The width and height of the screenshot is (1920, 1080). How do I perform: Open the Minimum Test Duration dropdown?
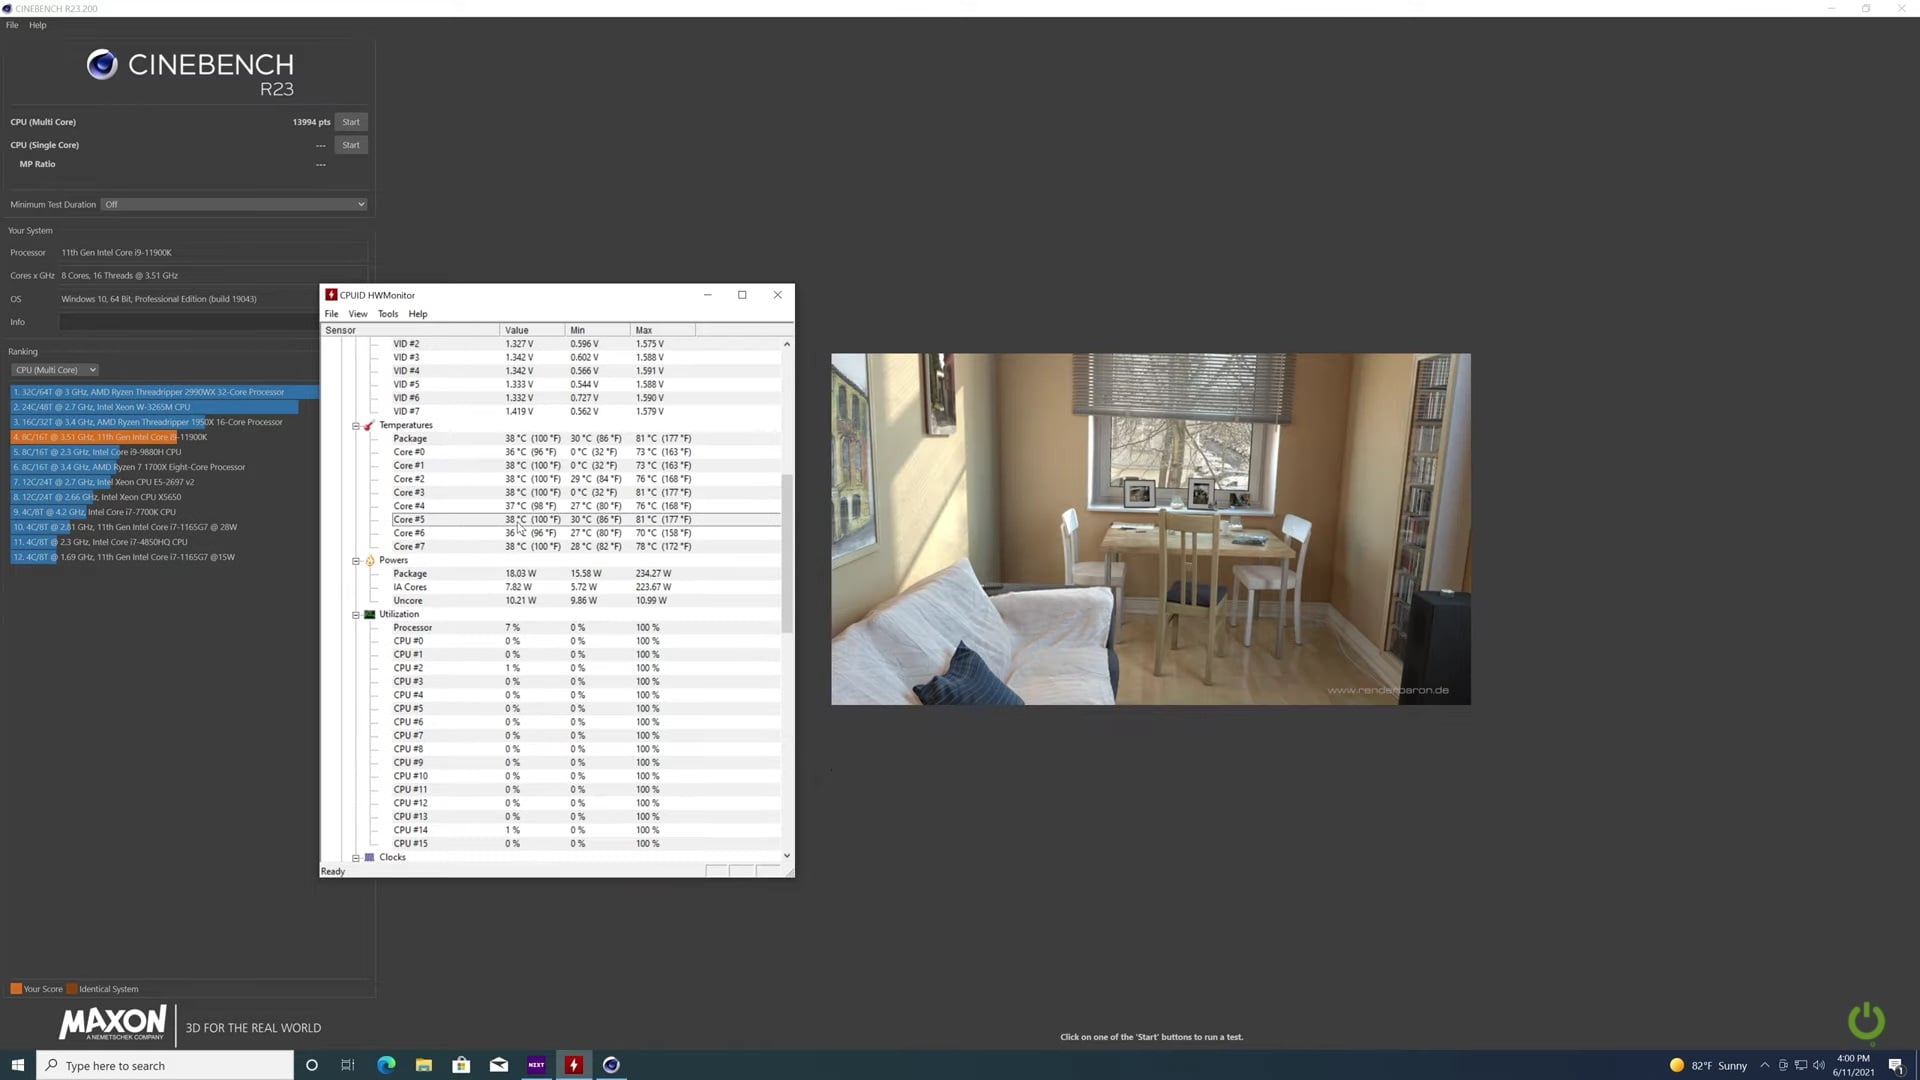click(234, 204)
